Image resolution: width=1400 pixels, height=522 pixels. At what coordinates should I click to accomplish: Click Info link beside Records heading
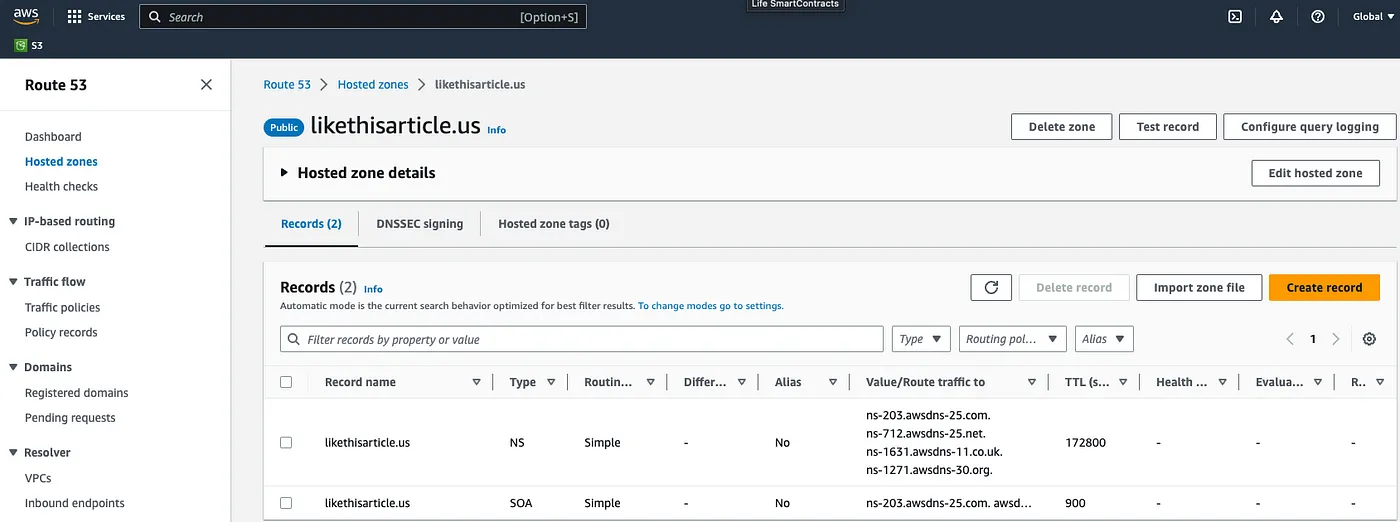coord(373,289)
